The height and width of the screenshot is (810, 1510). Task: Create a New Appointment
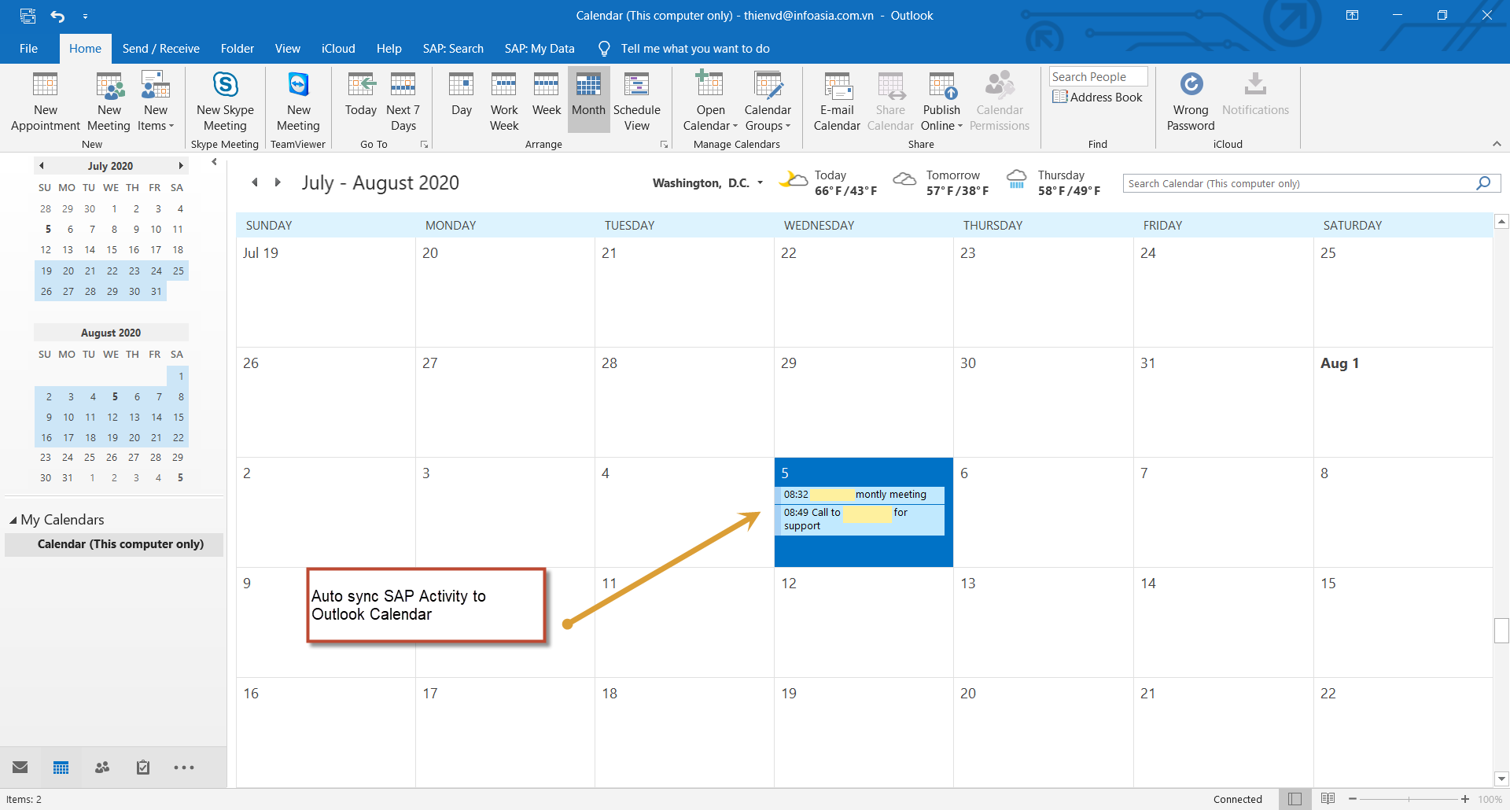(x=45, y=102)
